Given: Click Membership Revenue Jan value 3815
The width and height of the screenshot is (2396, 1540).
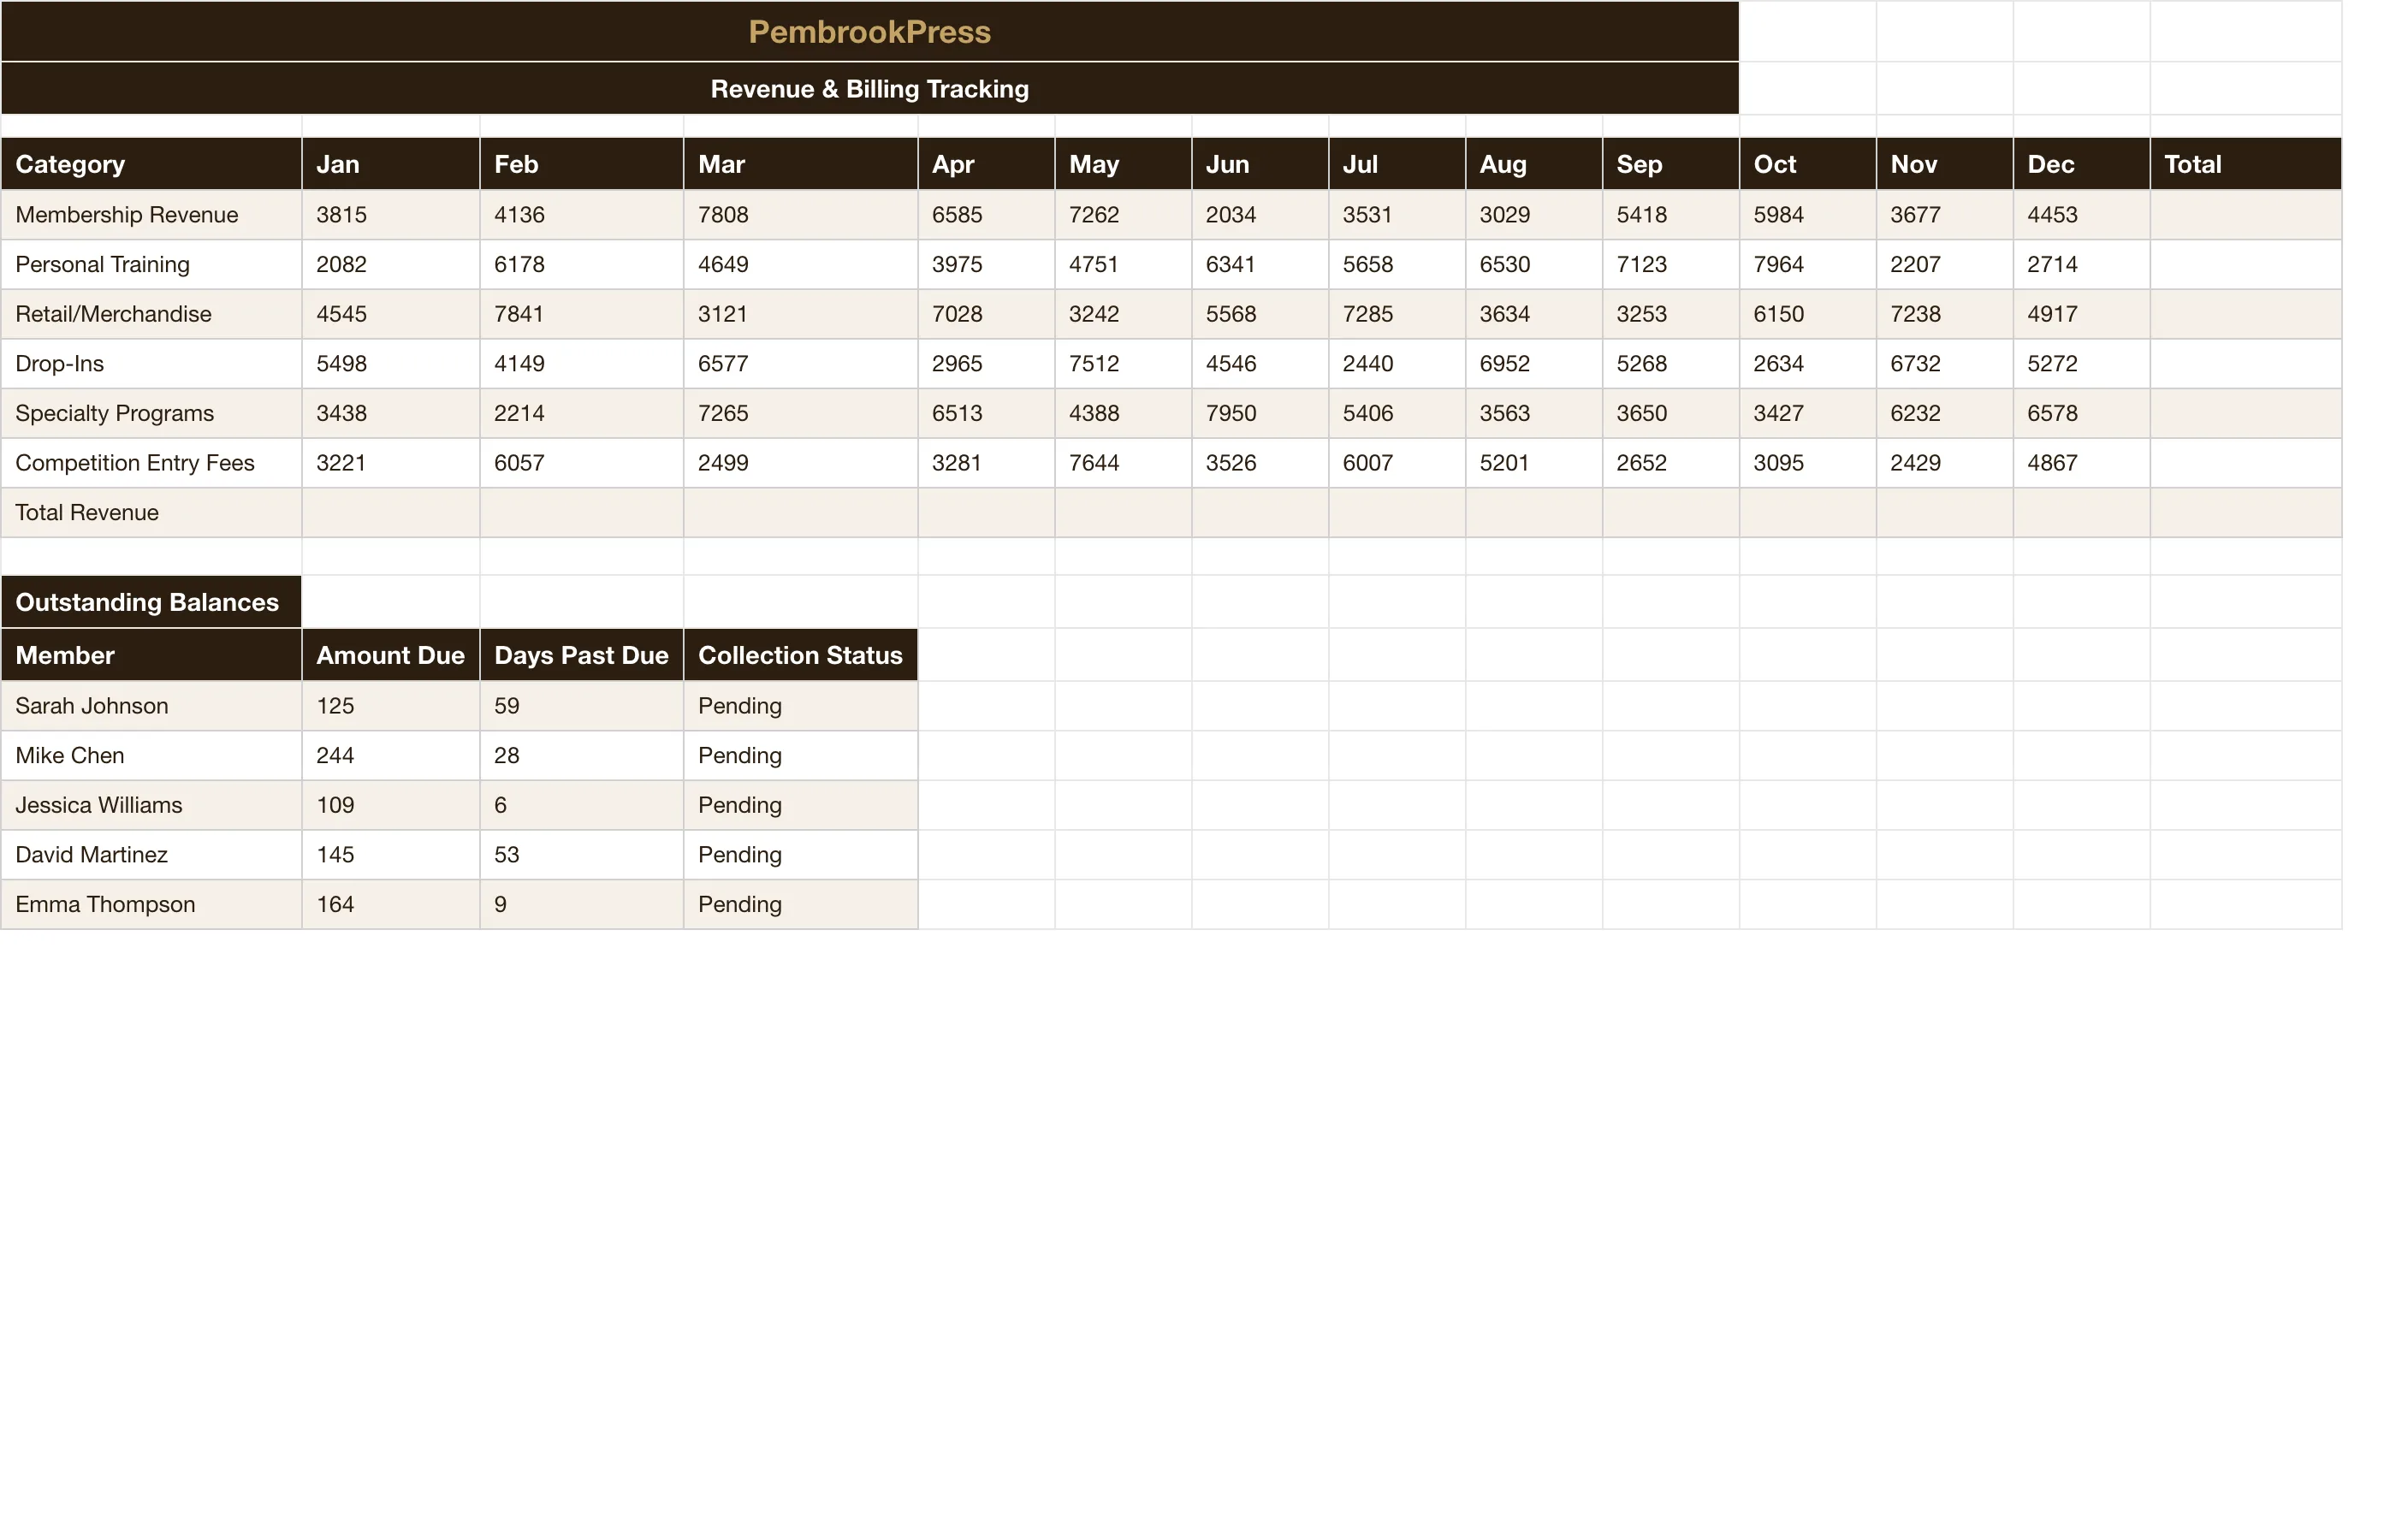Looking at the screenshot, I should 390,215.
